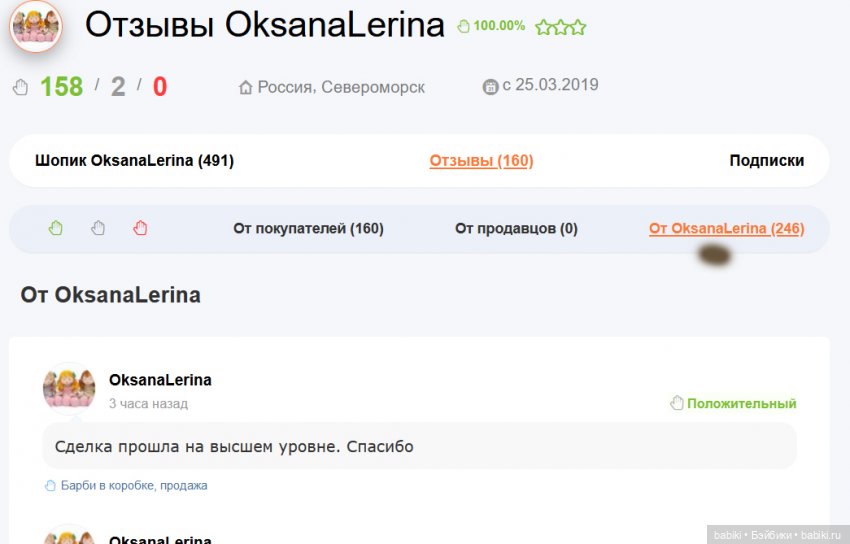Show reviews От покупателей (160)
Screen dimensions: 850x544
click(x=308, y=228)
